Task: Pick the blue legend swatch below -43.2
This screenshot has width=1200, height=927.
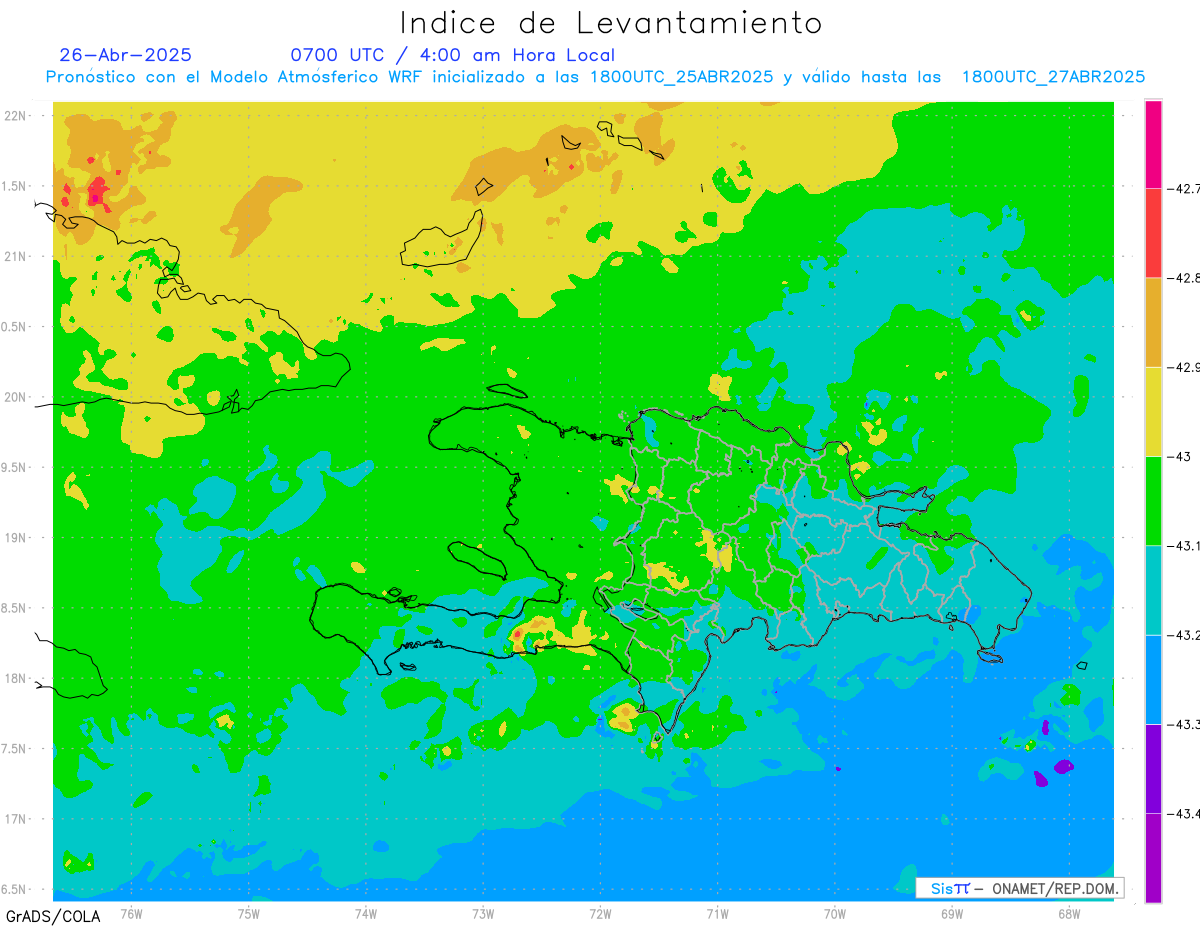Action: click(x=1153, y=679)
